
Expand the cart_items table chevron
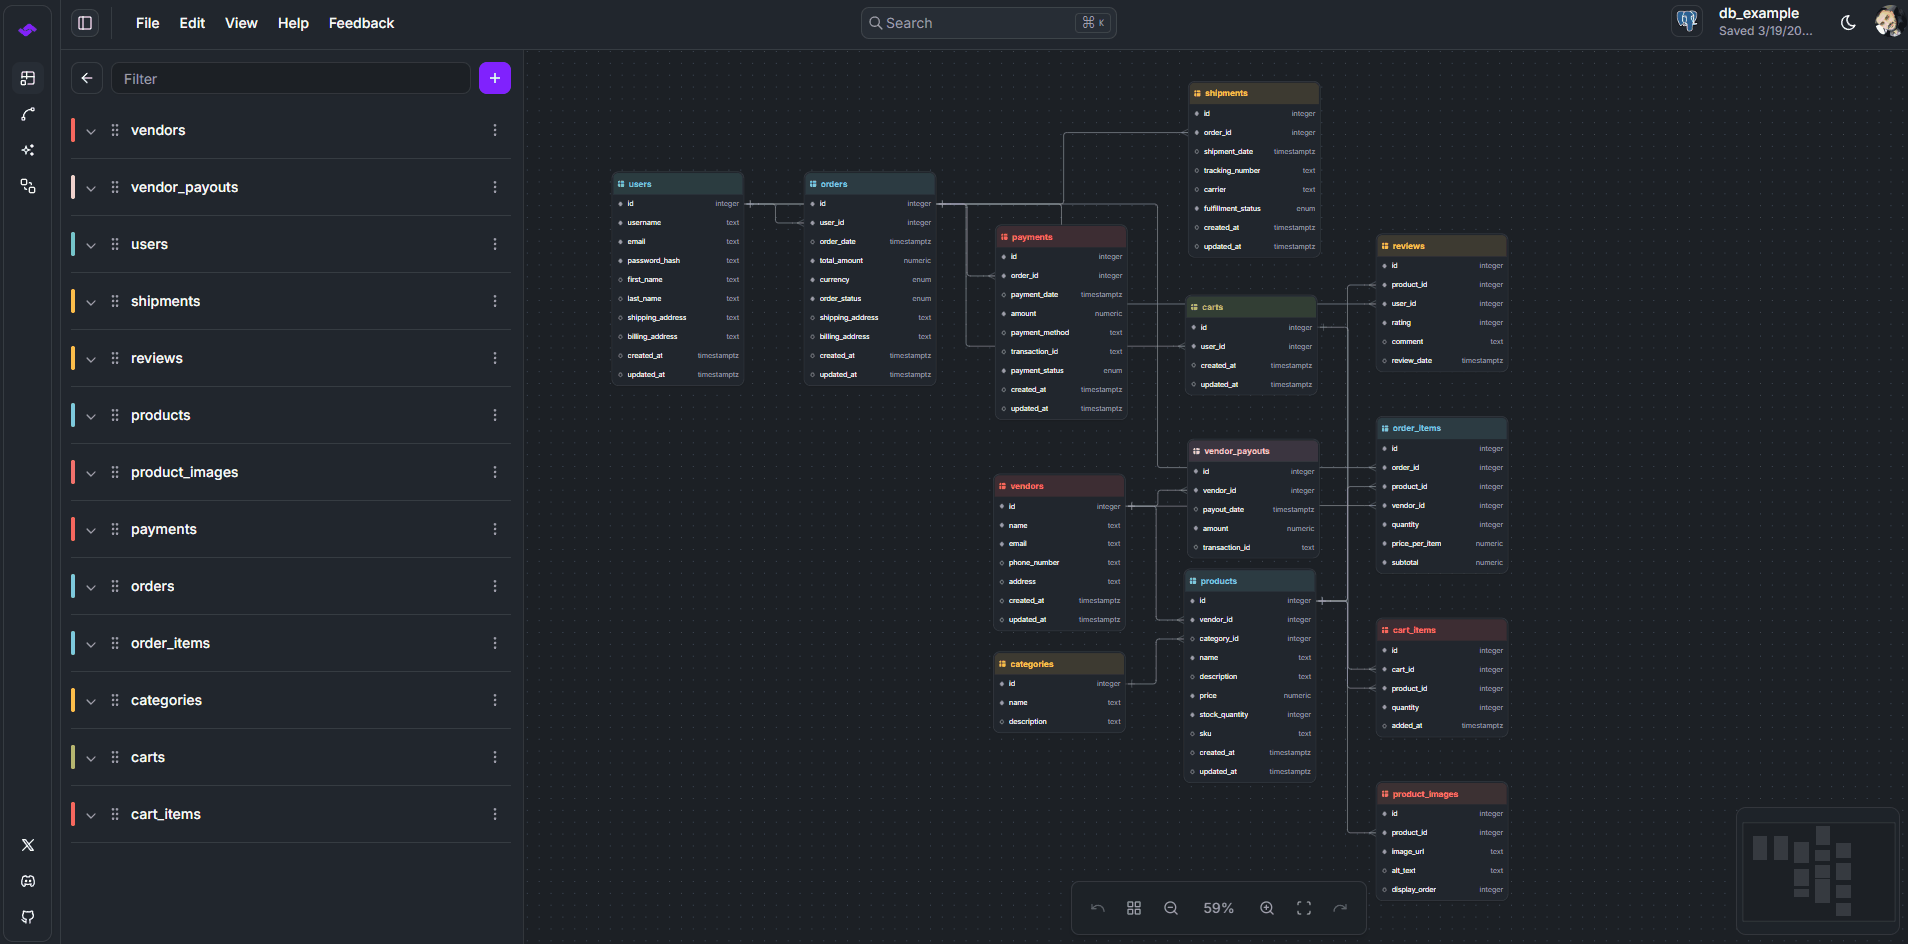[x=91, y=815]
